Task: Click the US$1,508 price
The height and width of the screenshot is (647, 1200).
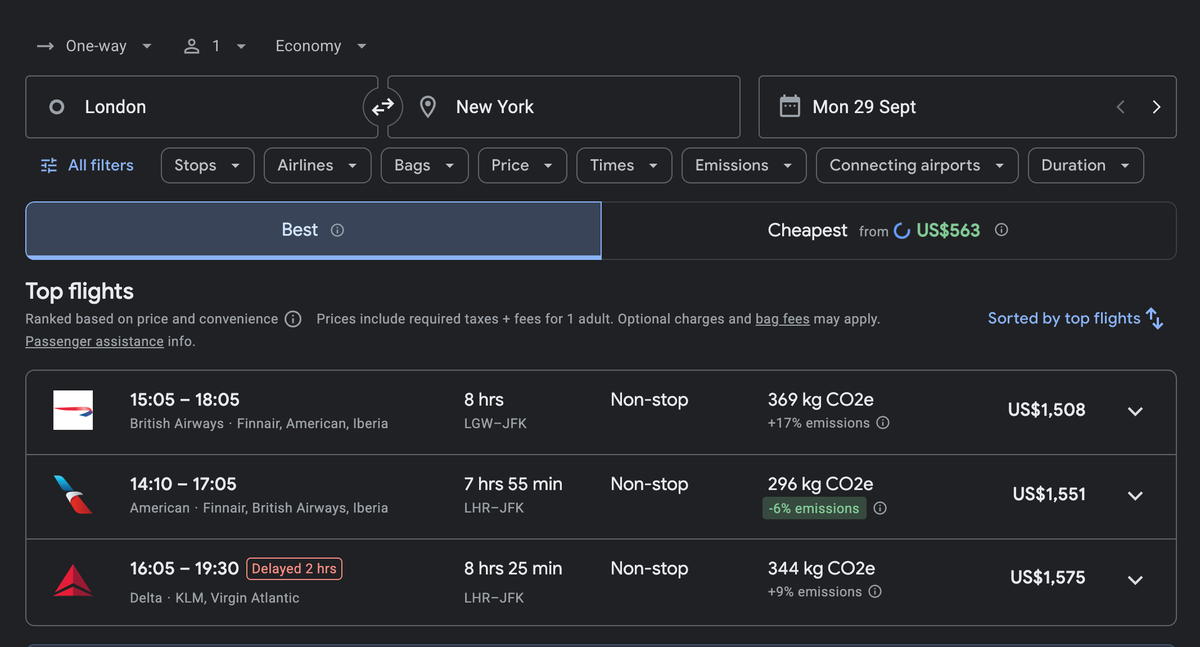Action: pyautogui.click(x=1046, y=410)
